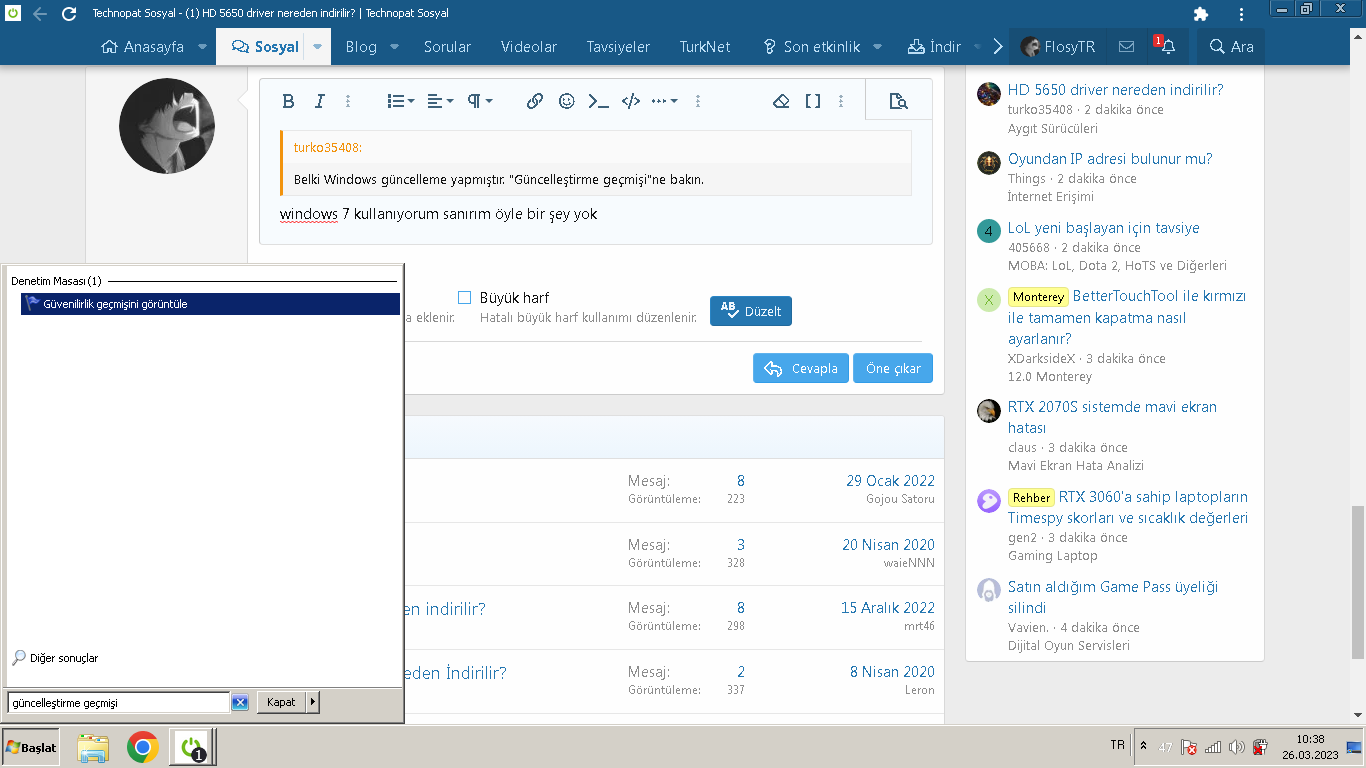Open the network icon in the system tray
The width and height of the screenshot is (1366, 768).
pyautogui.click(x=1213, y=747)
